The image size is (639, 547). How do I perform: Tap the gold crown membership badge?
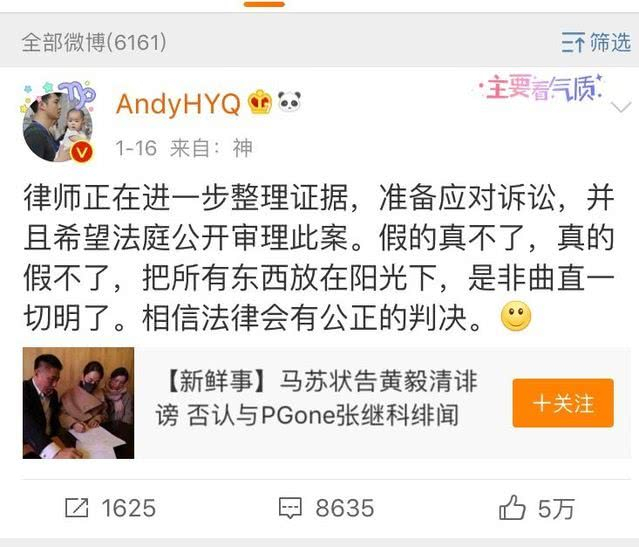(260, 102)
